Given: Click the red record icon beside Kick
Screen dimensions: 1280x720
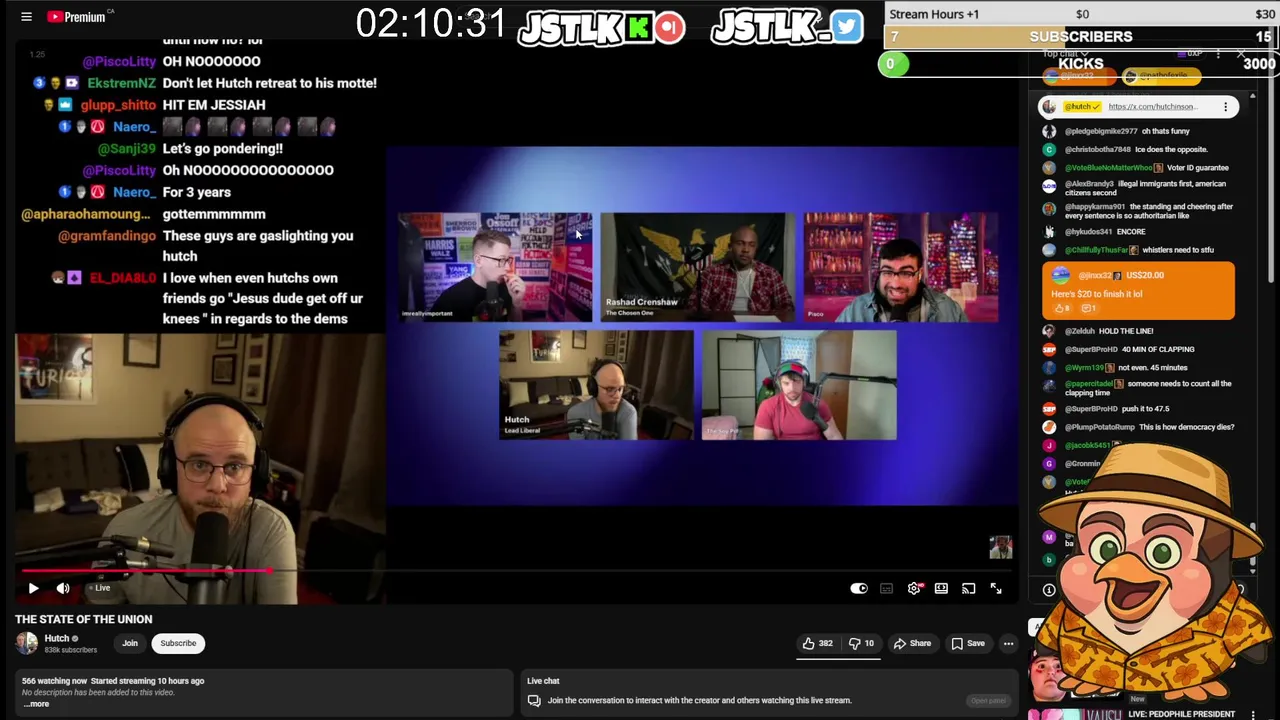Looking at the screenshot, I should (x=670, y=28).
